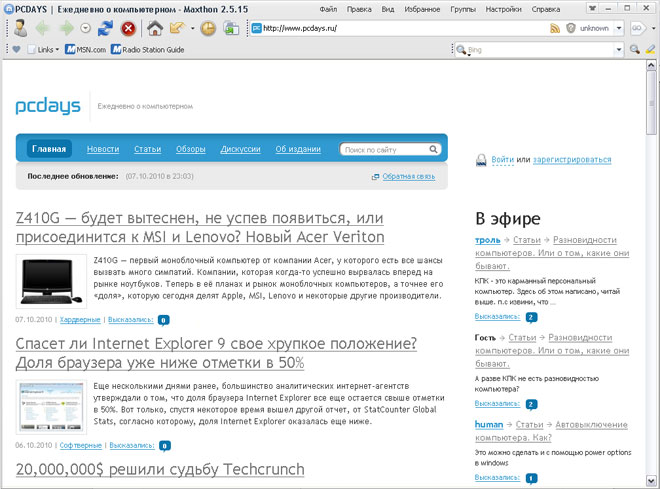Viewport: 660px width, 489px height.
Task: Open the 20,000,000$ Techcrunch article headline
Action: tap(160, 469)
